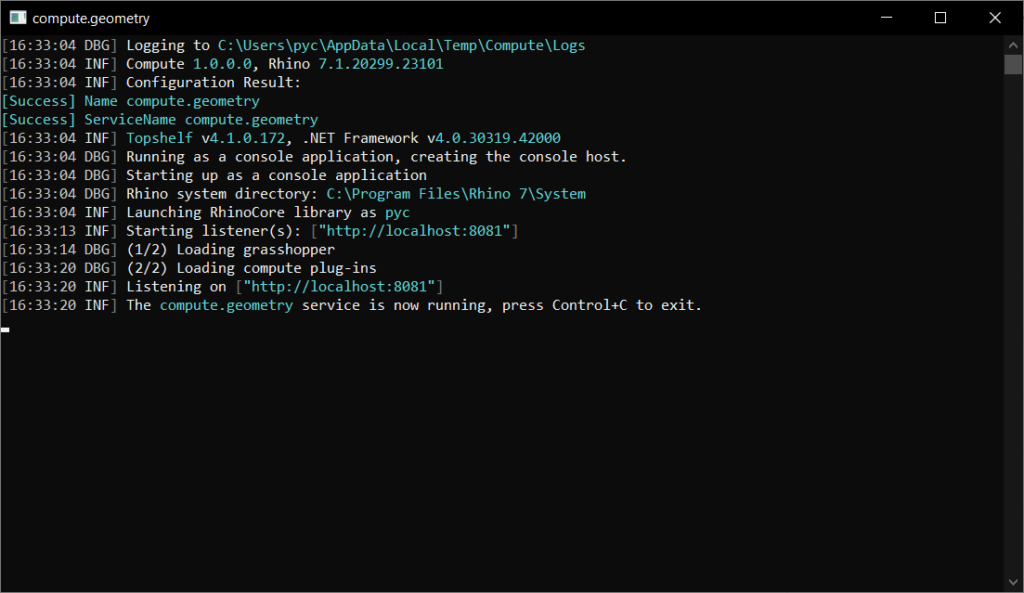Click the vertical scrollbar thumb

1012,65
